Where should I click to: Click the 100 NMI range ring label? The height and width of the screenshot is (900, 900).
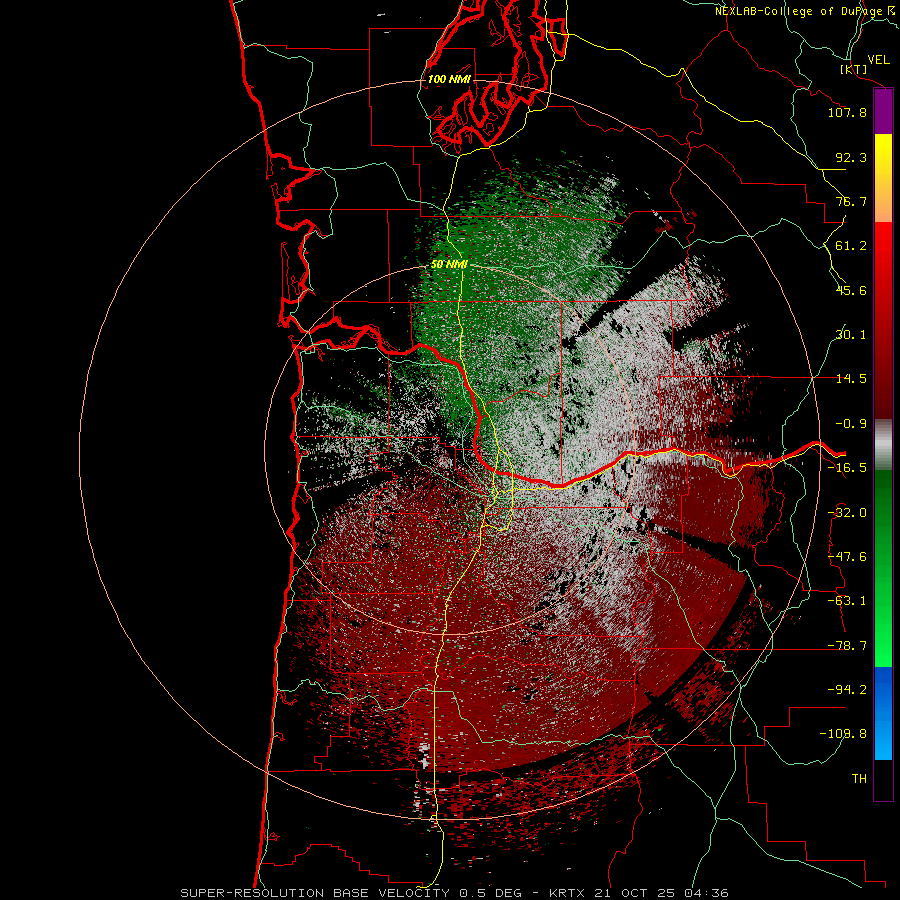click(x=448, y=79)
